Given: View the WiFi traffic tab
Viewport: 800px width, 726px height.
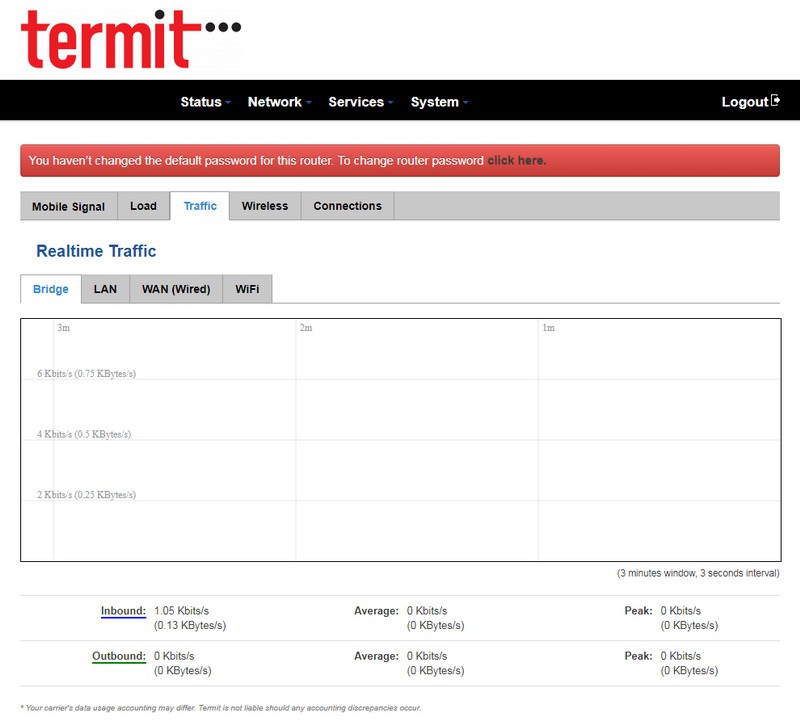Looking at the screenshot, I should tap(247, 290).
